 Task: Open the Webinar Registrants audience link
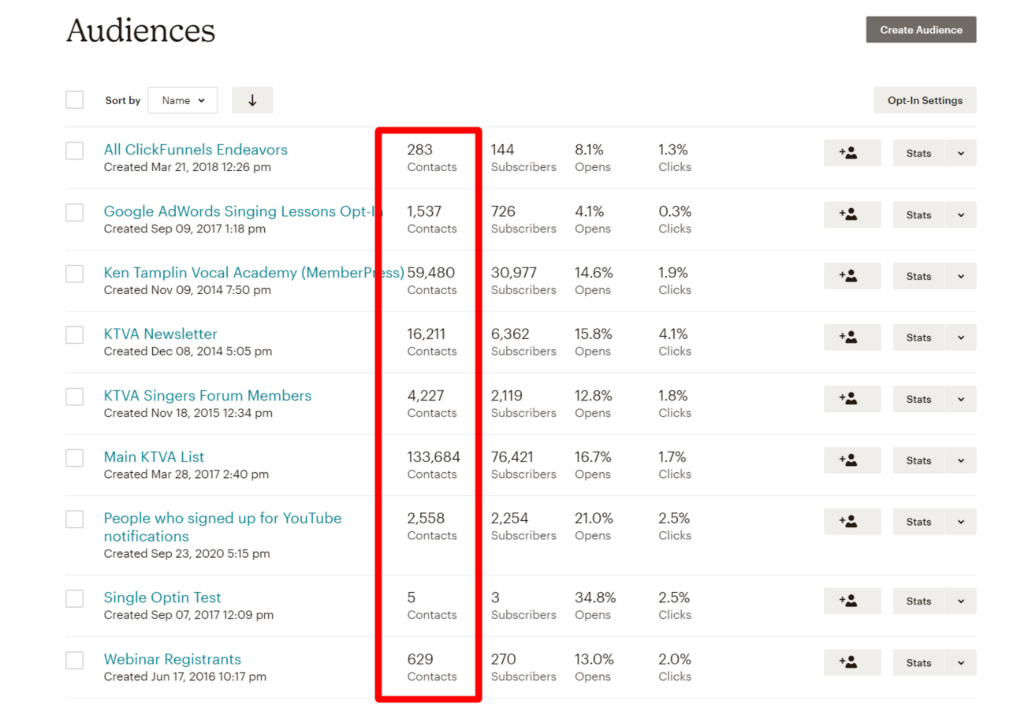tap(172, 659)
